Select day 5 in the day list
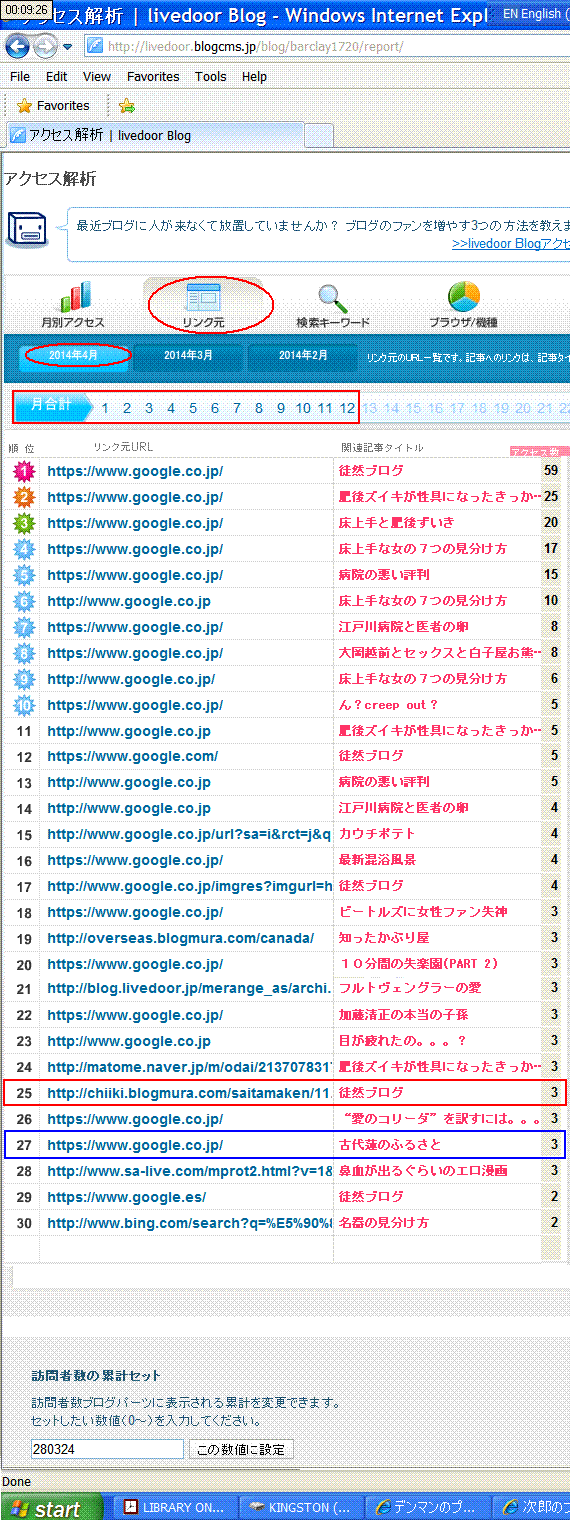Image resolution: width=570 pixels, height=1520 pixels. click(x=193, y=408)
